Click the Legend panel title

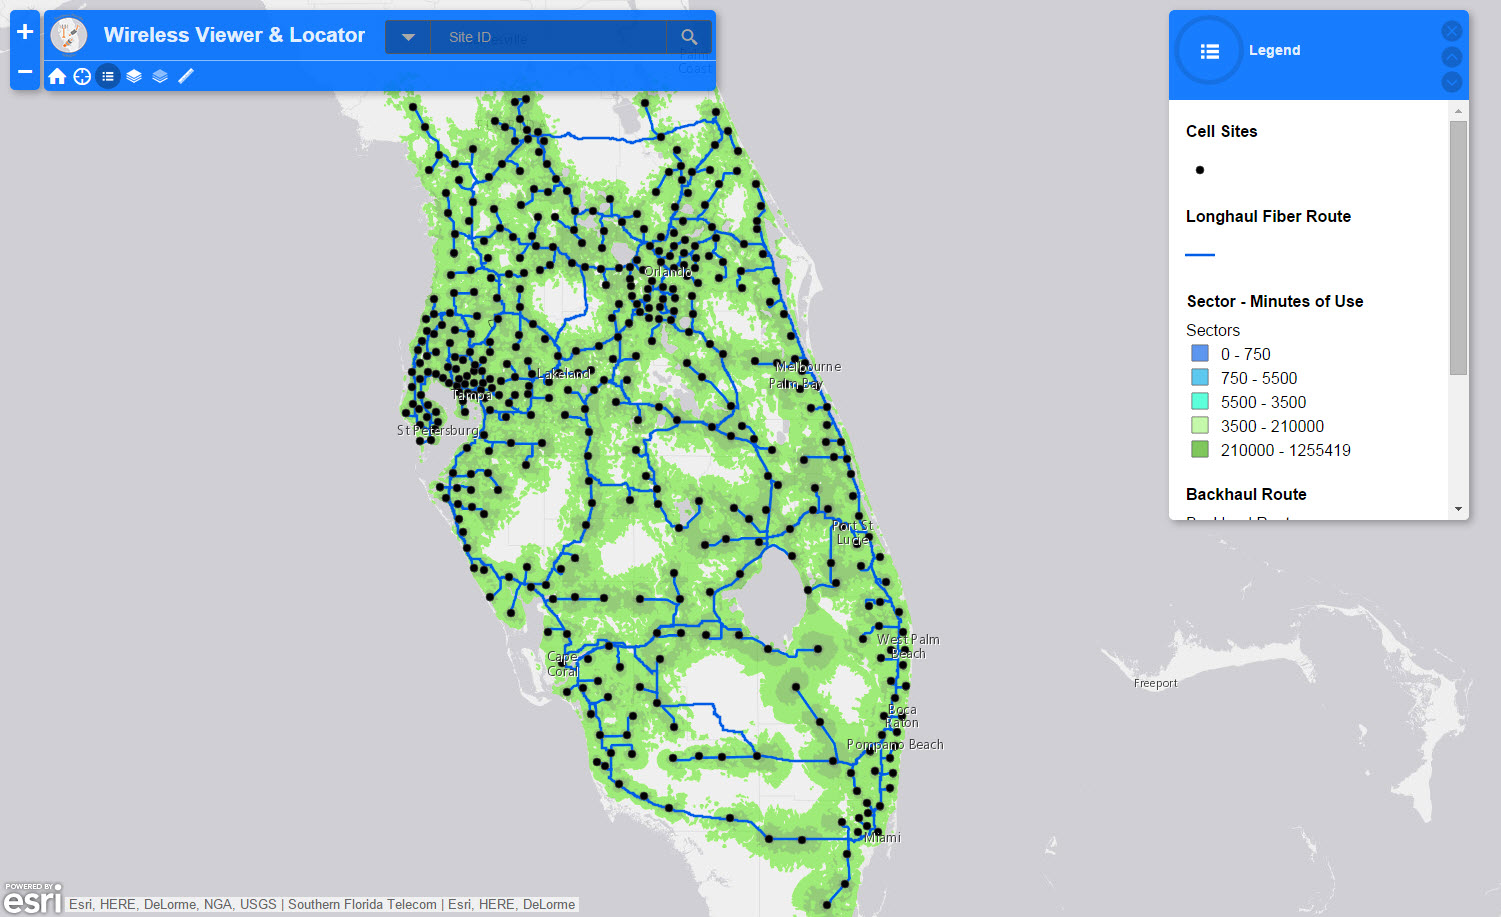pyautogui.click(x=1275, y=50)
